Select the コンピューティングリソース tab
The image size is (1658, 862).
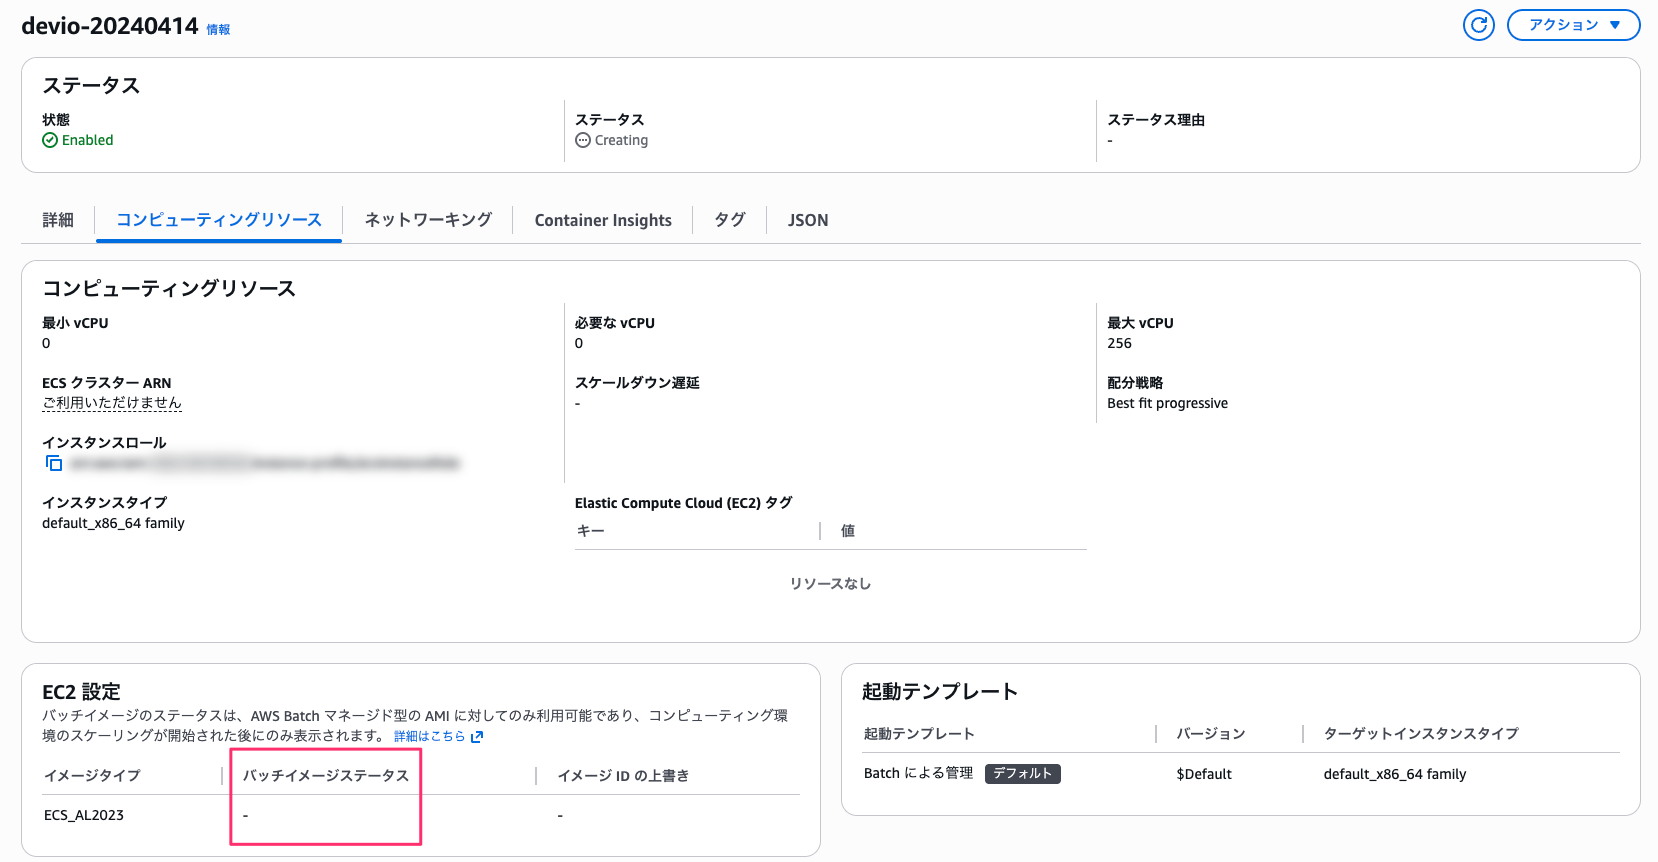pos(219,220)
